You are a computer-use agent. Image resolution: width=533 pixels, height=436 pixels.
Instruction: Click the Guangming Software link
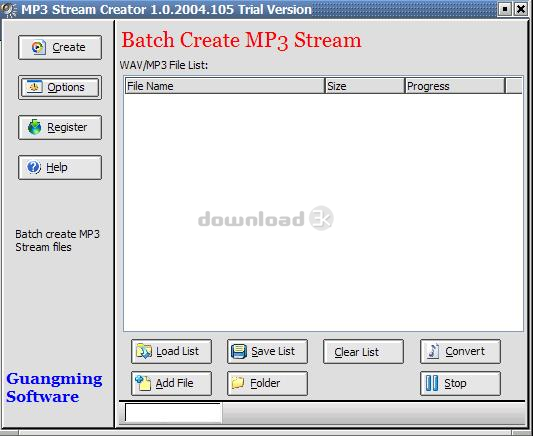(54, 388)
